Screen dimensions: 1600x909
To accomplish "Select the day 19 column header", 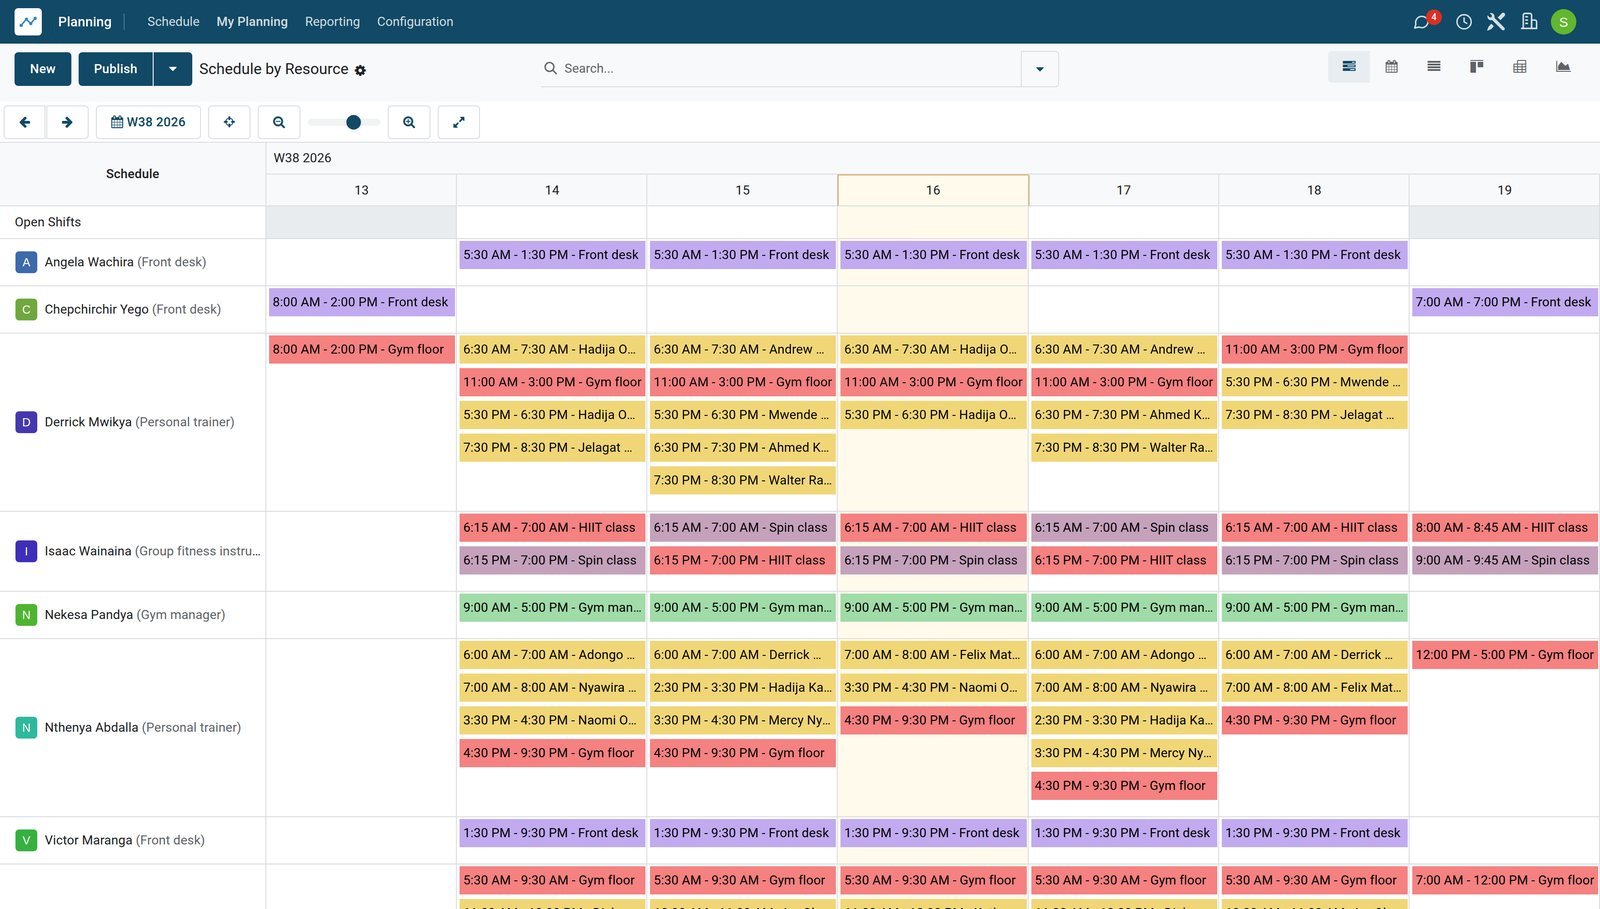I will [x=1504, y=190].
